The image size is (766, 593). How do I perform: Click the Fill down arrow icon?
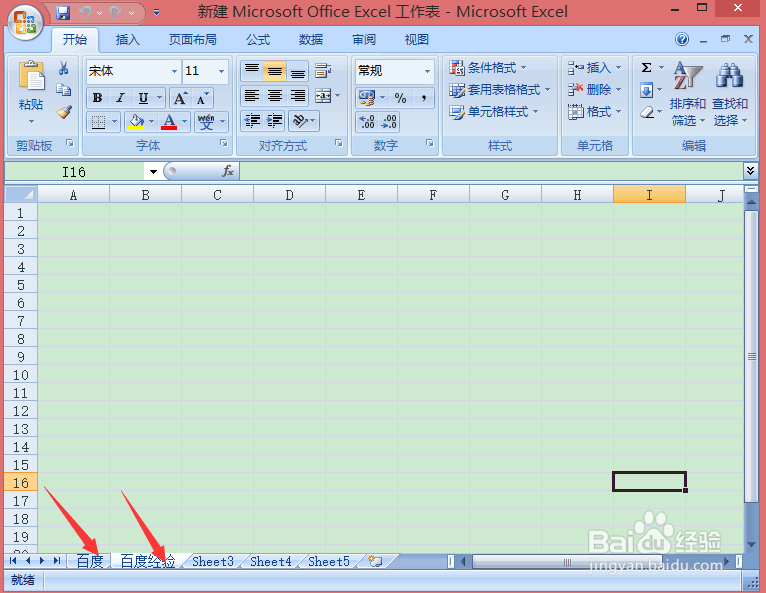646,90
